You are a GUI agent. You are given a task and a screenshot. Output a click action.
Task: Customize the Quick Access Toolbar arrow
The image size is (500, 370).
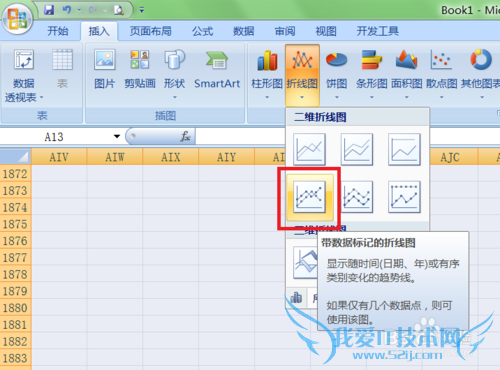point(142,10)
